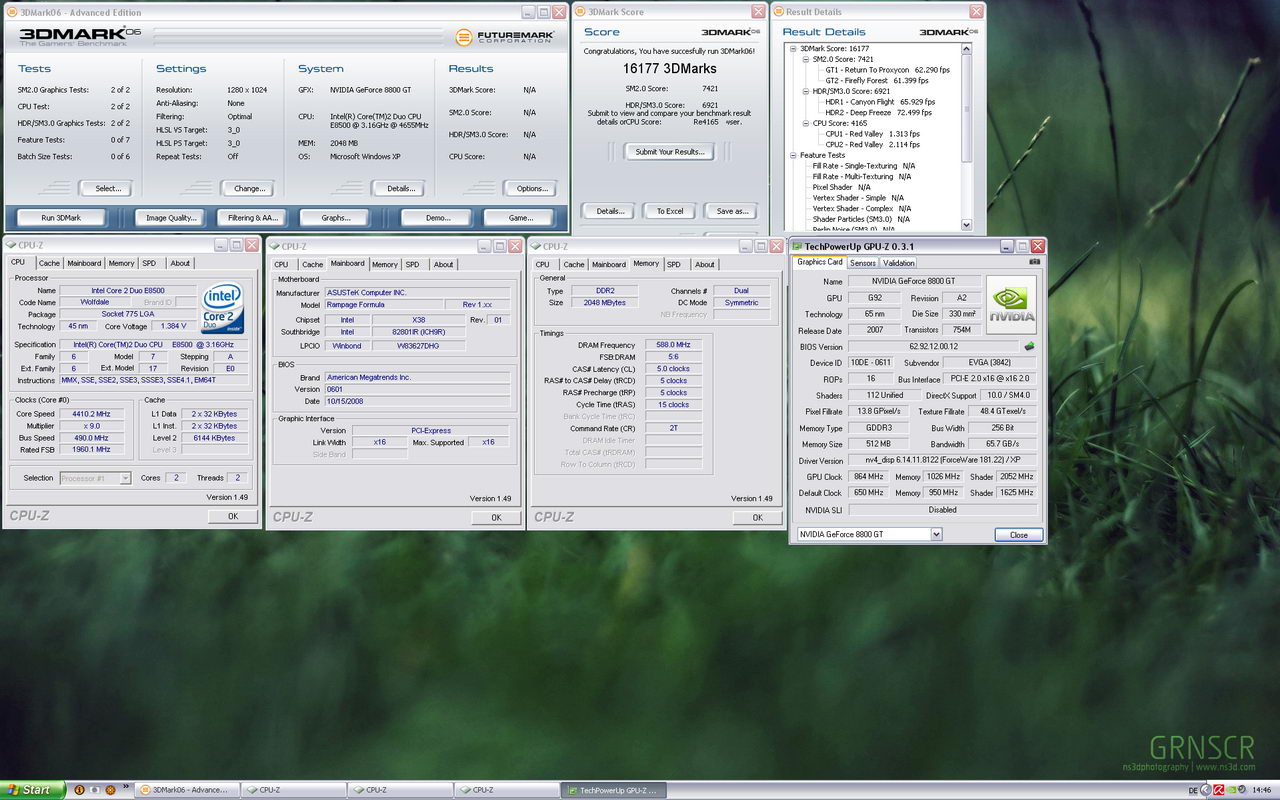The width and height of the screenshot is (1280, 800).
Task: Click Demo button in 3DMark06
Action: [x=436, y=217]
